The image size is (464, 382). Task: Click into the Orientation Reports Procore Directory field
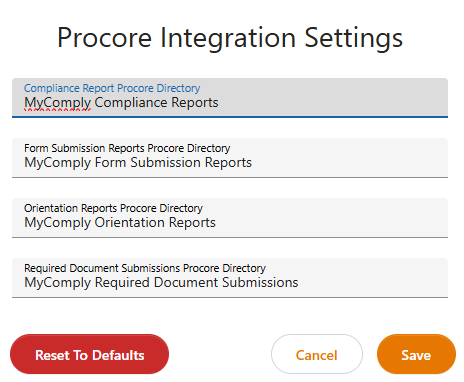pos(230,218)
